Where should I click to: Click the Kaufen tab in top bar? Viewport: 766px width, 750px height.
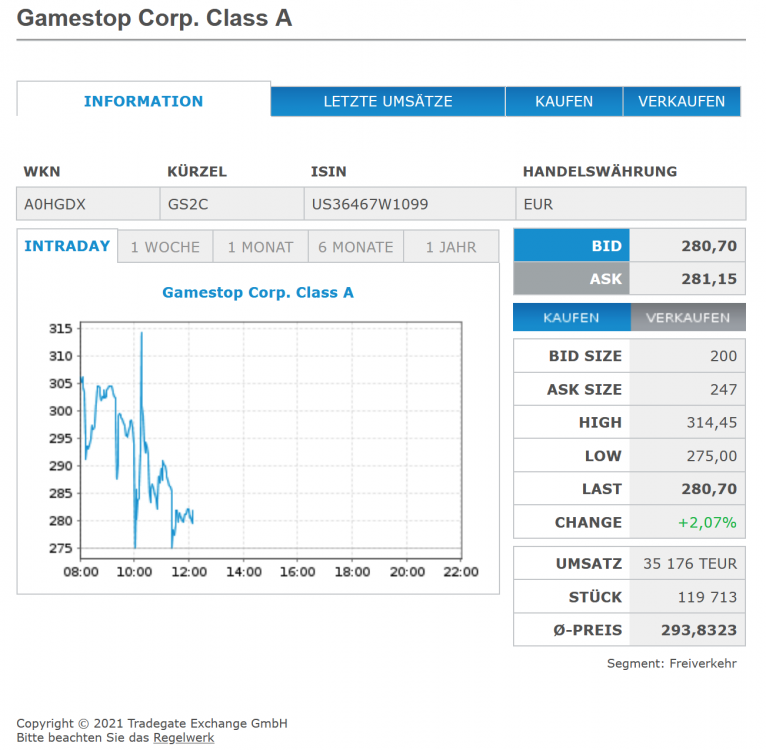564,102
